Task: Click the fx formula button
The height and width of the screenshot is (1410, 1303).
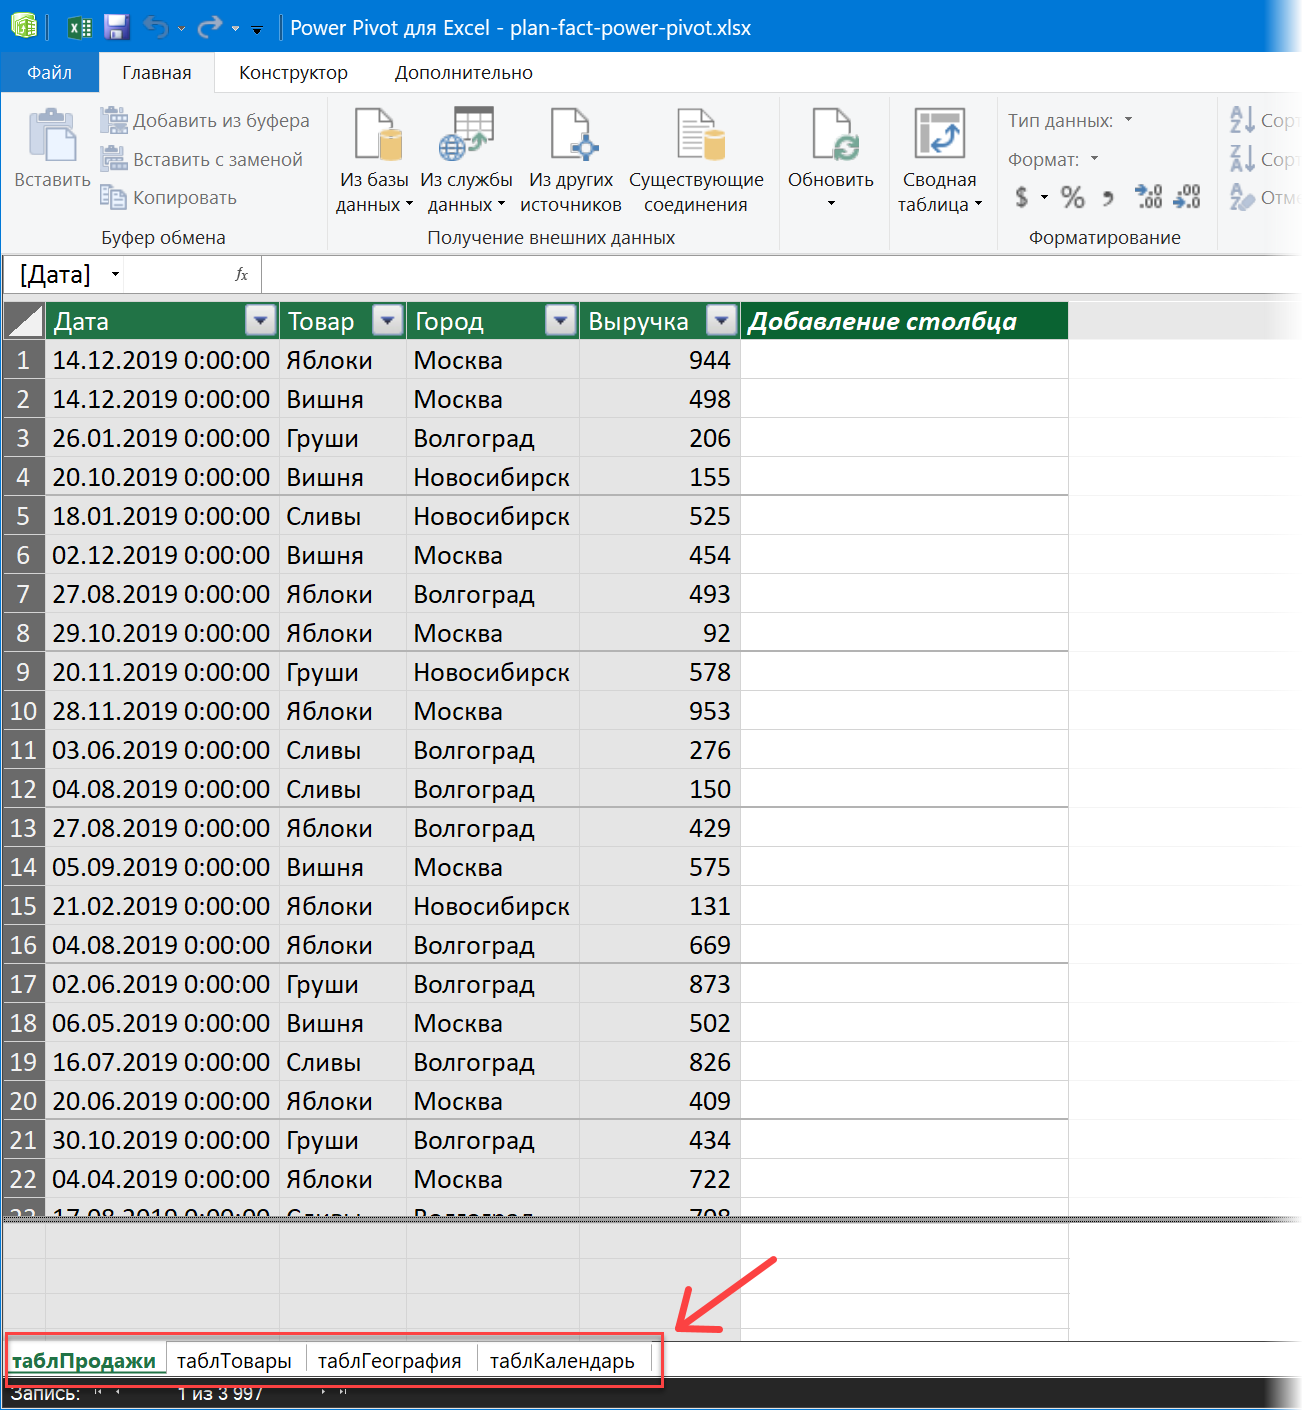Action: pyautogui.click(x=241, y=274)
